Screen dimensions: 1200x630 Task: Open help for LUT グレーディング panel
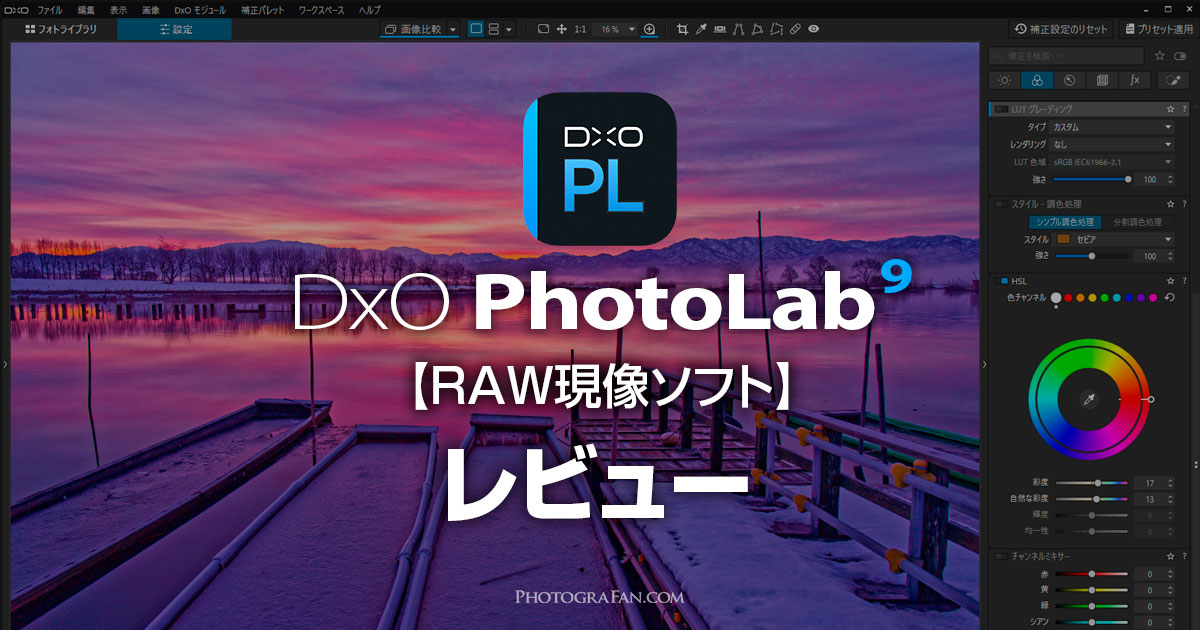[x=1184, y=109]
